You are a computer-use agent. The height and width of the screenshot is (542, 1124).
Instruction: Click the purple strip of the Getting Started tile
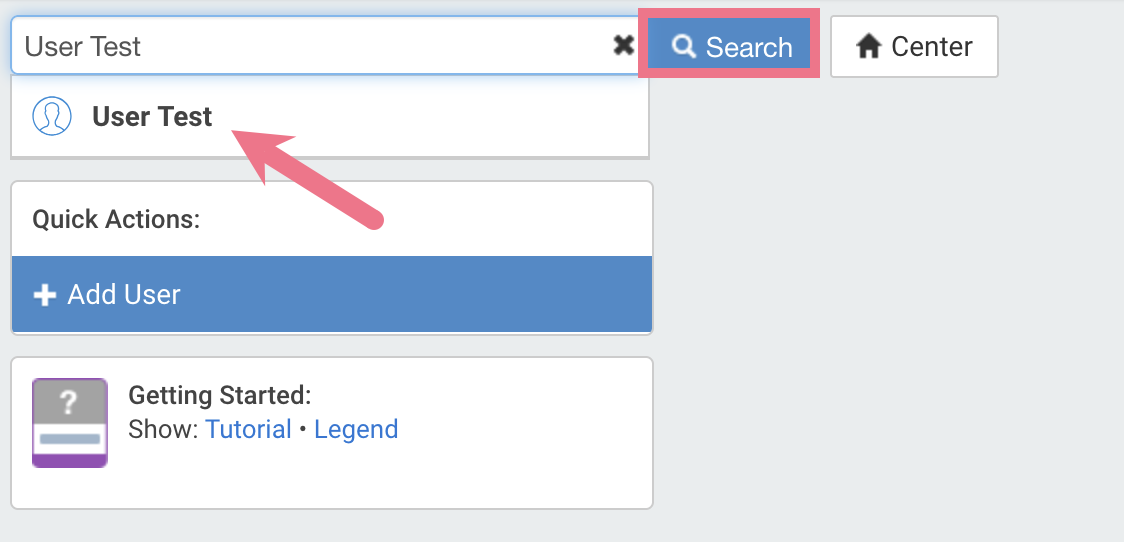point(70,461)
